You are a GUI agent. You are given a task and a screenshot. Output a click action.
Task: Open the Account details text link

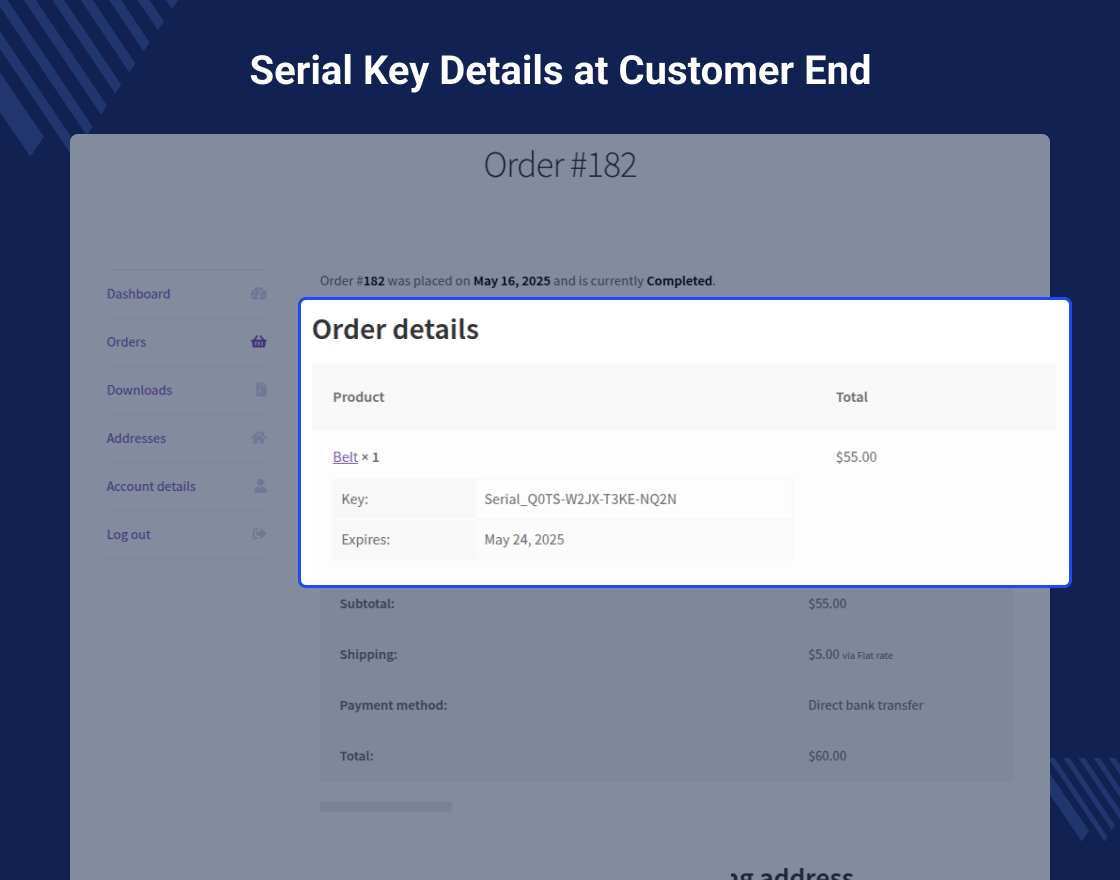pos(152,486)
